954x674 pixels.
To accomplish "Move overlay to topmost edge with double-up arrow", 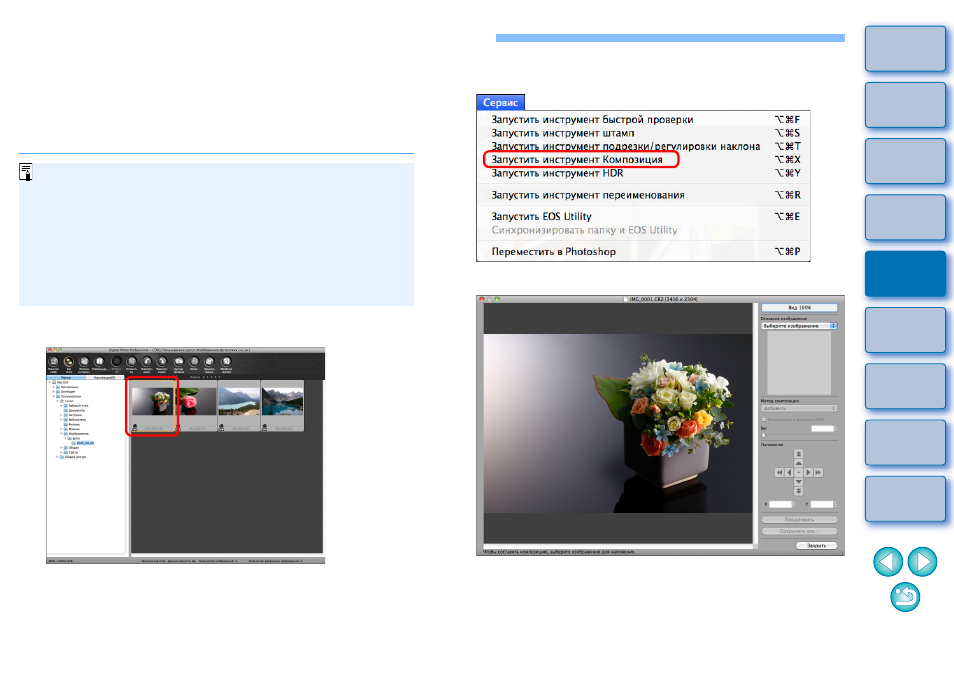I will point(798,454).
